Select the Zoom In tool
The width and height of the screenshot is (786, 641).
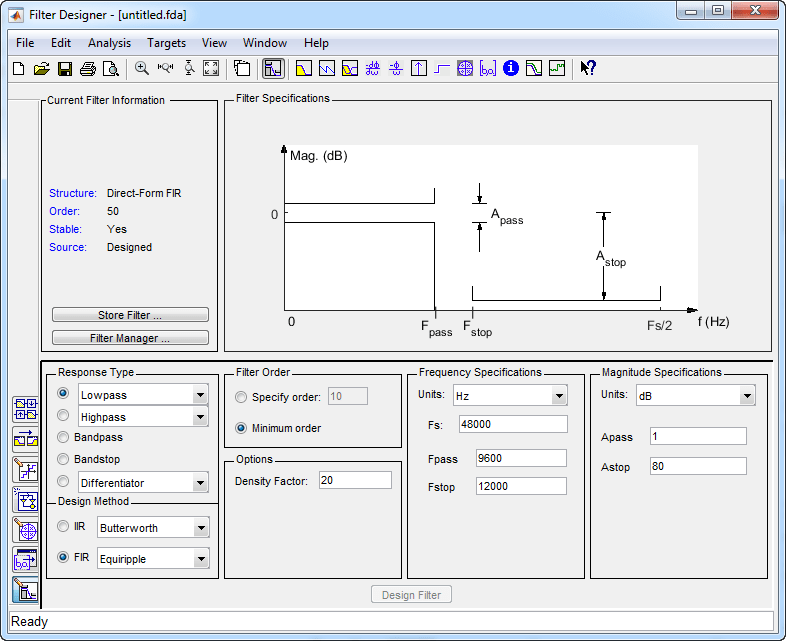coord(142,69)
